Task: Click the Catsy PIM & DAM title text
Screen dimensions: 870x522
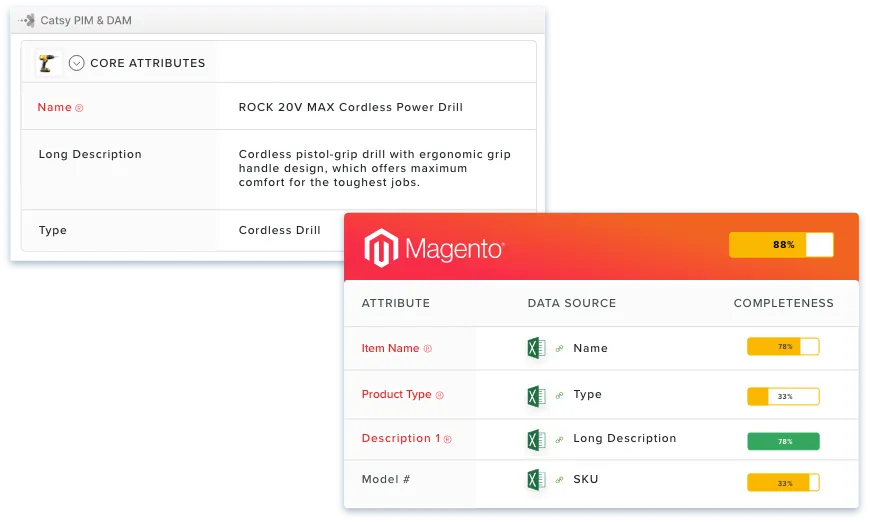Action: pyautogui.click(x=86, y=21)
